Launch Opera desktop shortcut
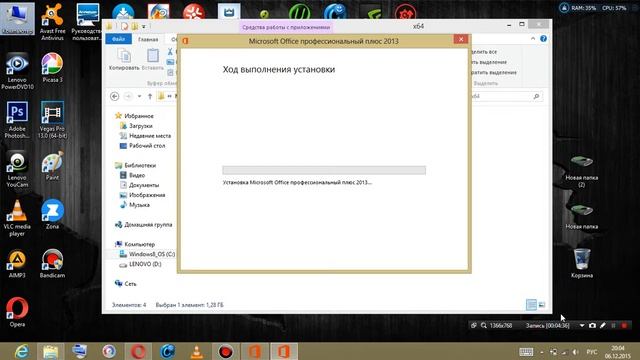The image size is (640, 360). pos(17,312)
